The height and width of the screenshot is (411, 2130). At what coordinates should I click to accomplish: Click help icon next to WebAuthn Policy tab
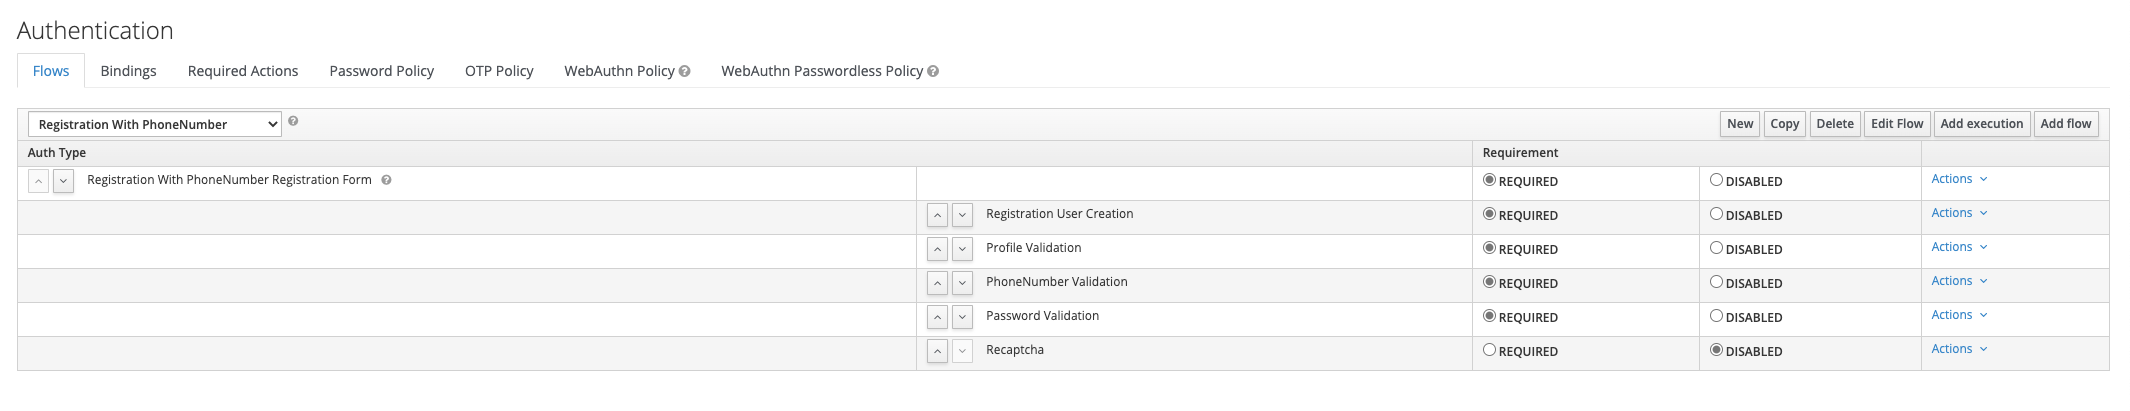coord(685,72)
